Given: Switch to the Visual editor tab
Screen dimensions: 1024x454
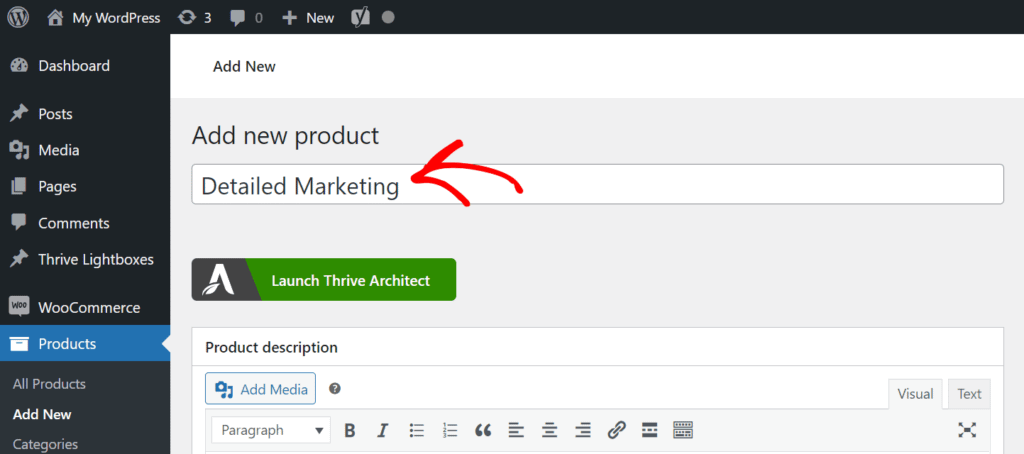Looking at the screenshot, I should (914, 393).
